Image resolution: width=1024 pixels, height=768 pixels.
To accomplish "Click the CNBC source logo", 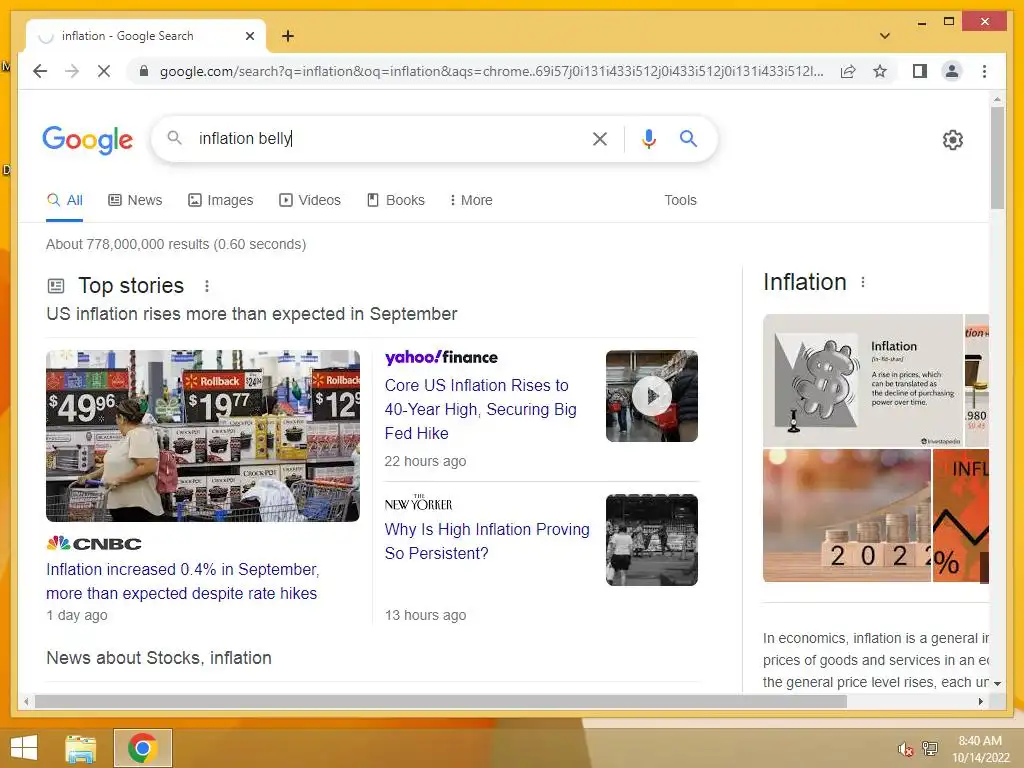I will click(94, 543).
